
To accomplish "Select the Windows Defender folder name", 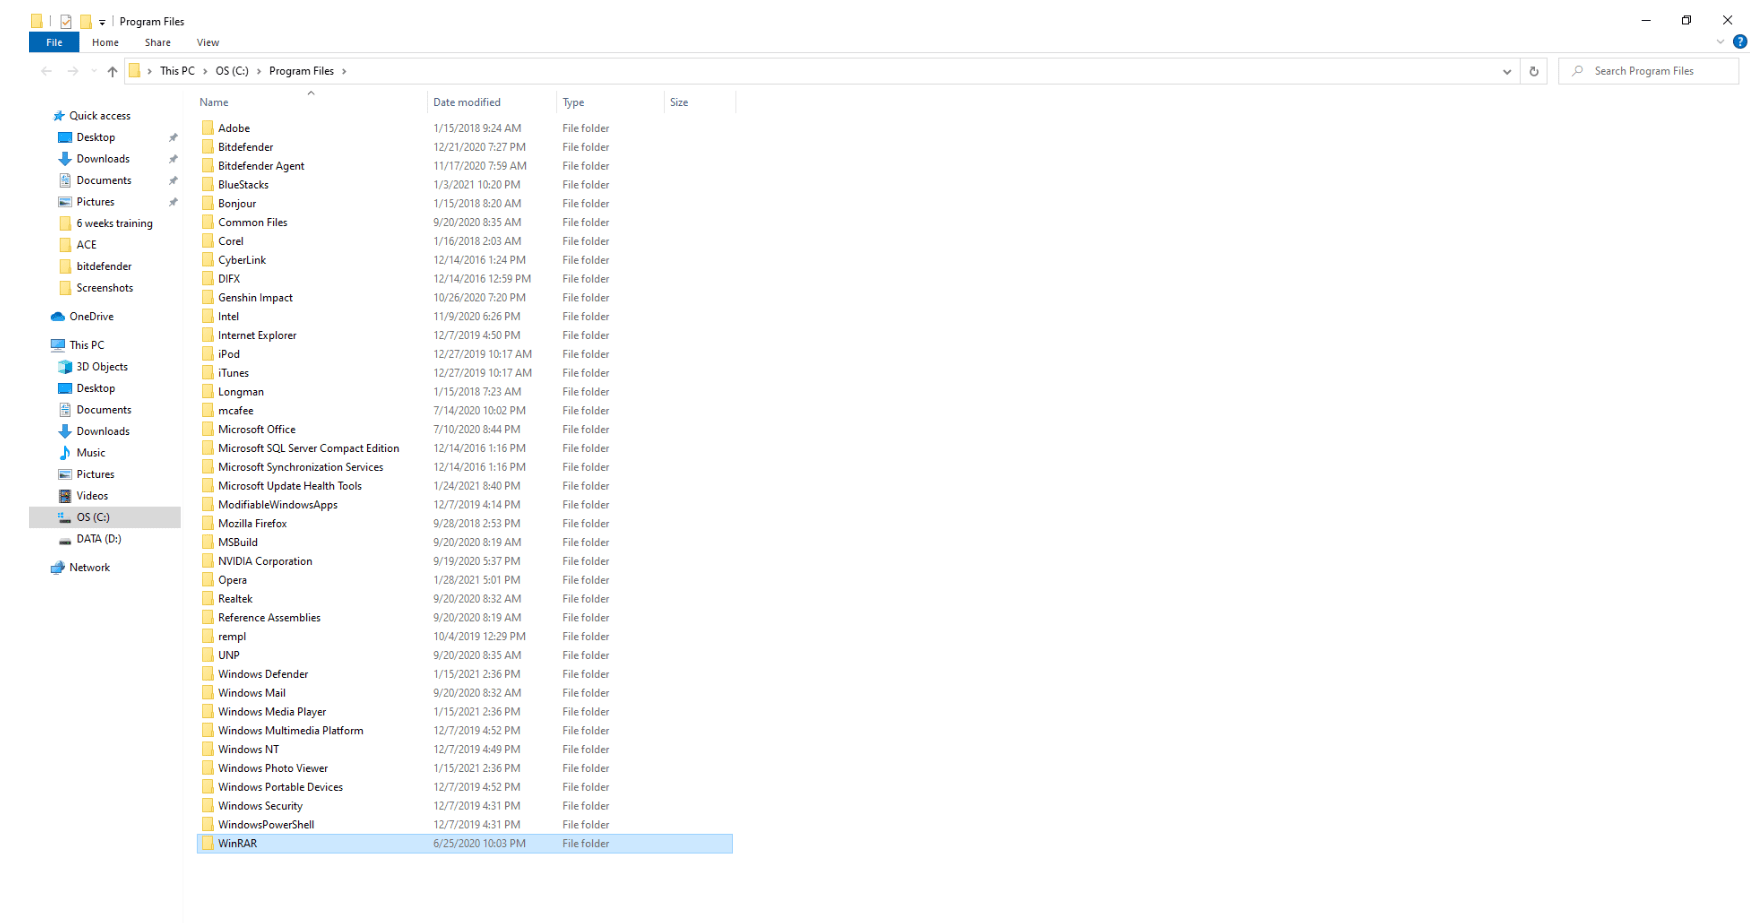I will click(263, 675).
